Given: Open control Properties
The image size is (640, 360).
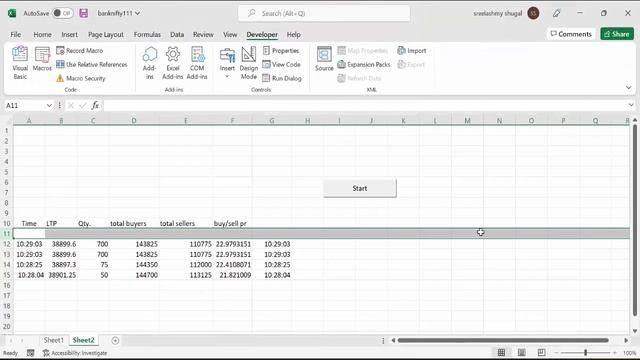Looking at the screenshot, I should pyautogui.click(x=281, y=51).
